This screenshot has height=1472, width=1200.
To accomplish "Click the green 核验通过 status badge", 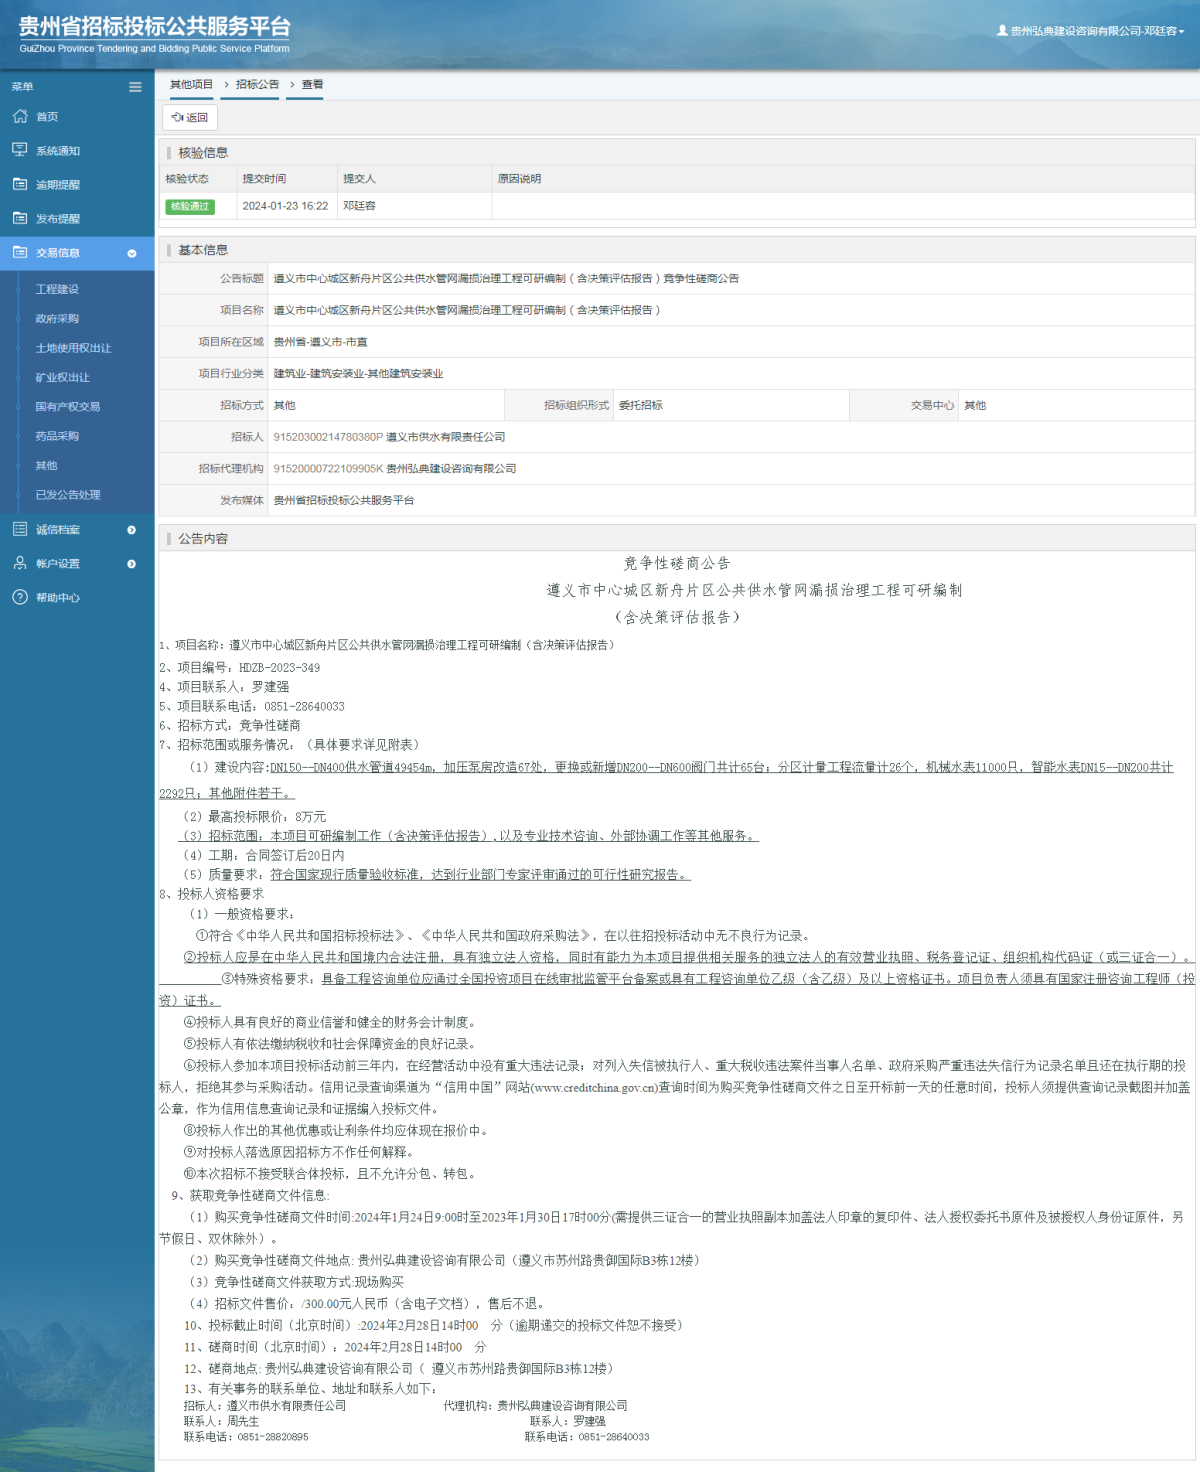I will [190, 206].
